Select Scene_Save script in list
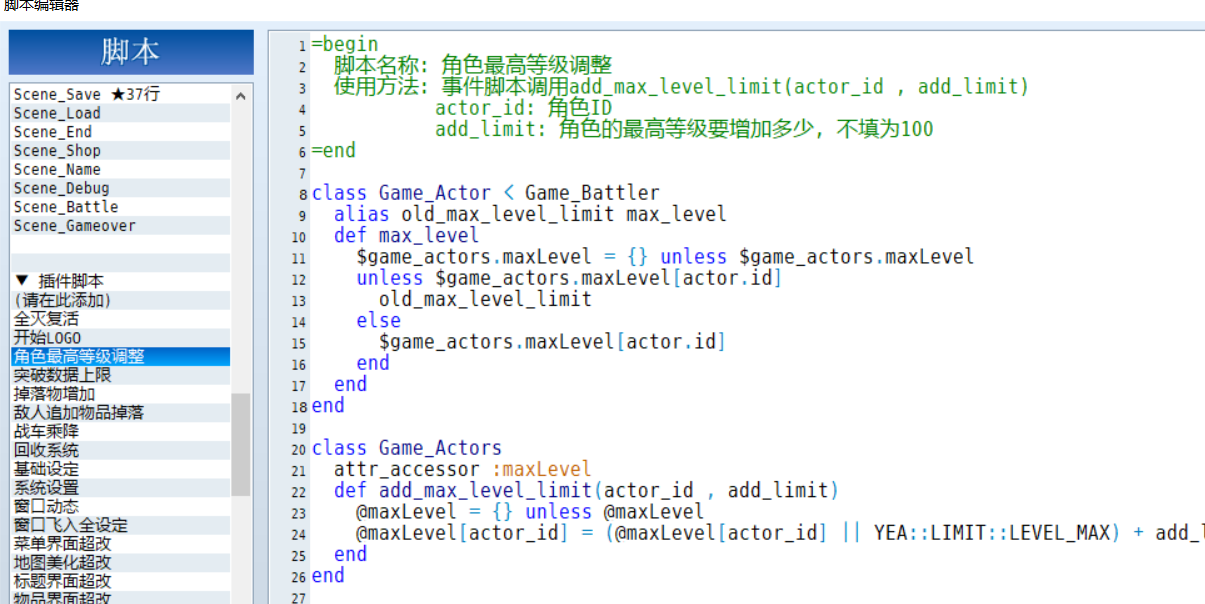 tap(121, 94)
